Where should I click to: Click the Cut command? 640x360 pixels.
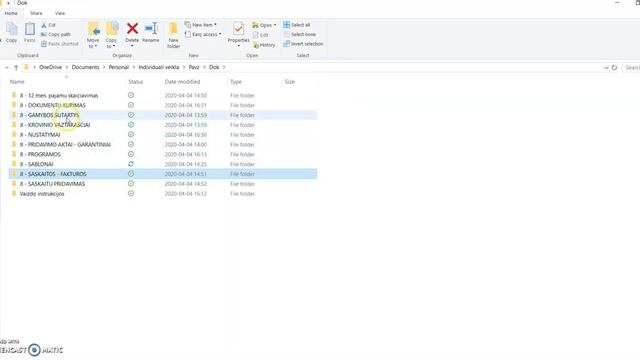click(x=48, y=25)
